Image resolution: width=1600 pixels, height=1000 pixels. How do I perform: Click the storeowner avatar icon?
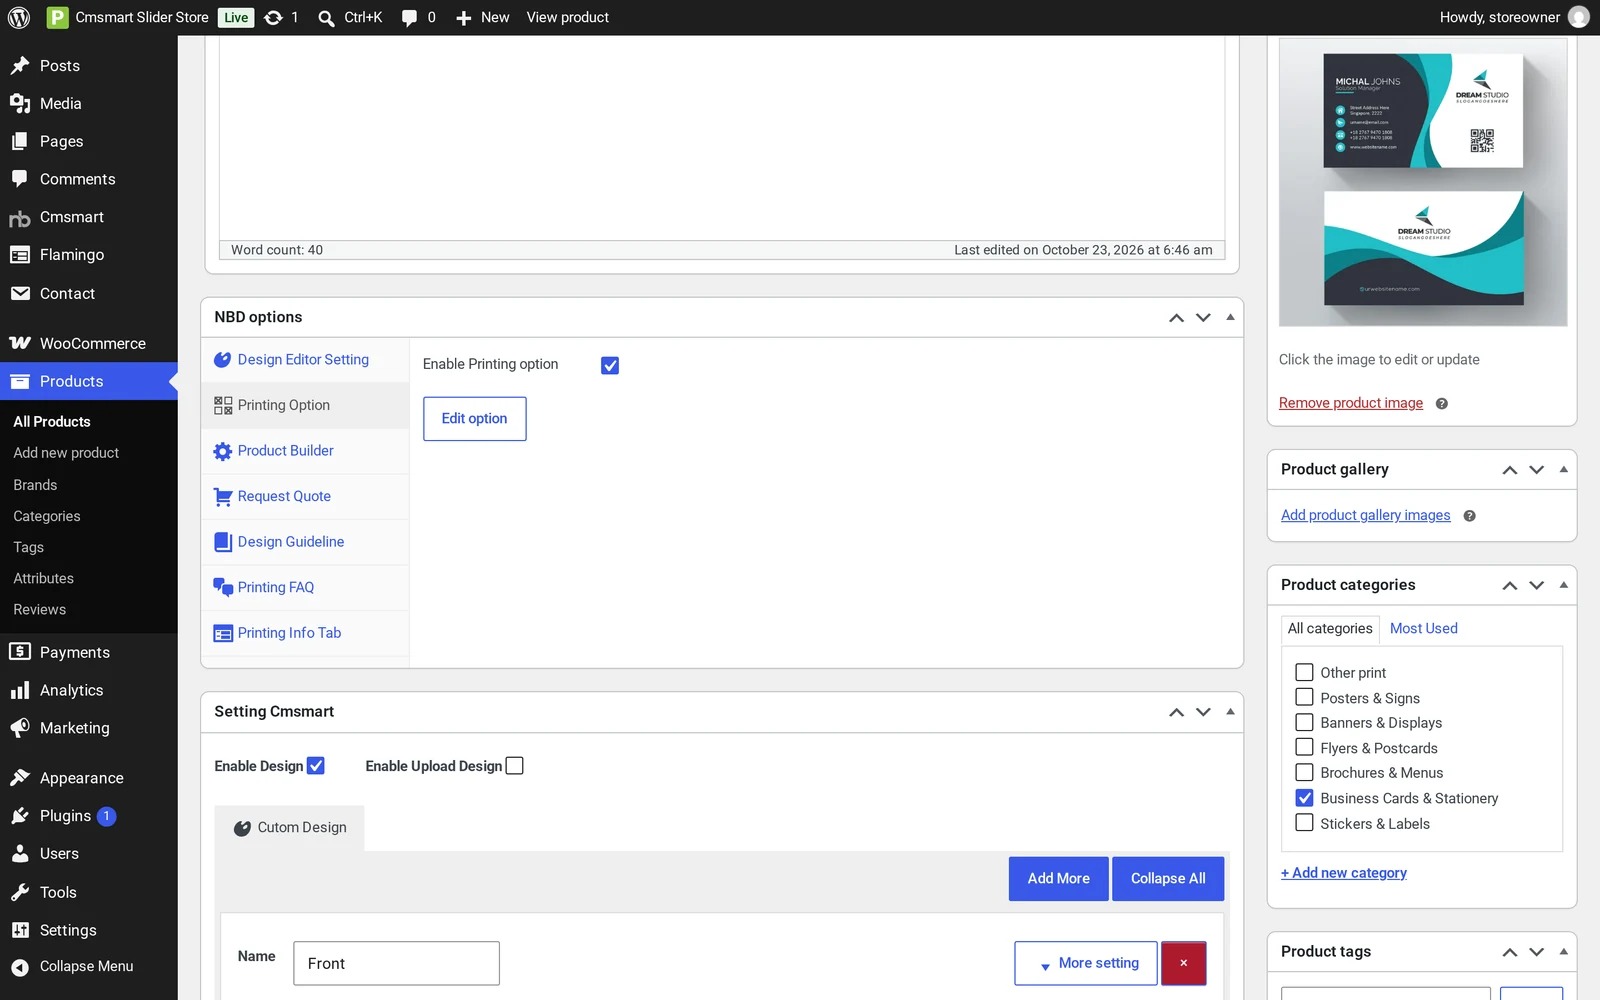(x=1579, y=17)
